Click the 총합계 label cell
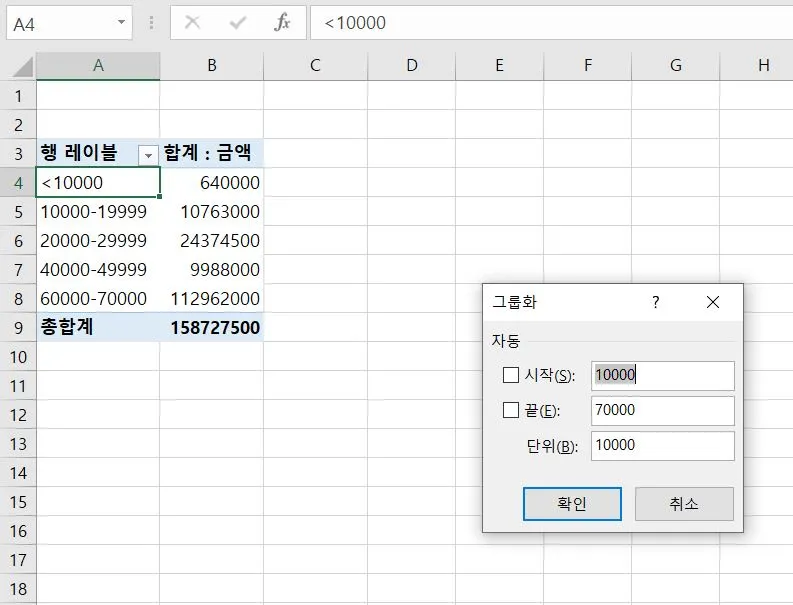The height and width of the screenshot is (605, 793). (x=98, y=327)
